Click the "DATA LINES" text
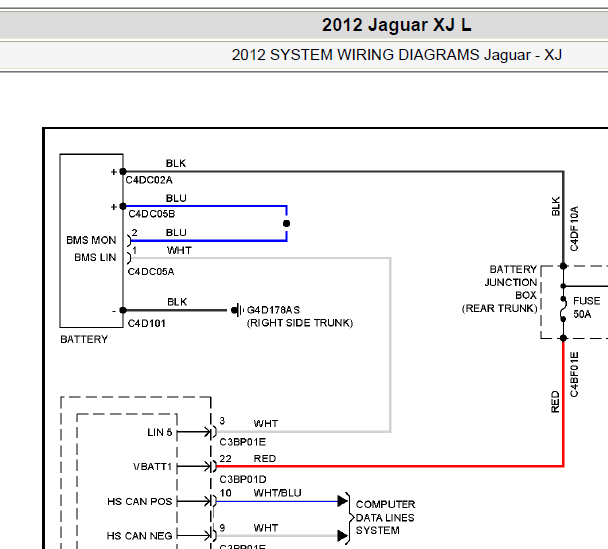 tap(385, 518)
